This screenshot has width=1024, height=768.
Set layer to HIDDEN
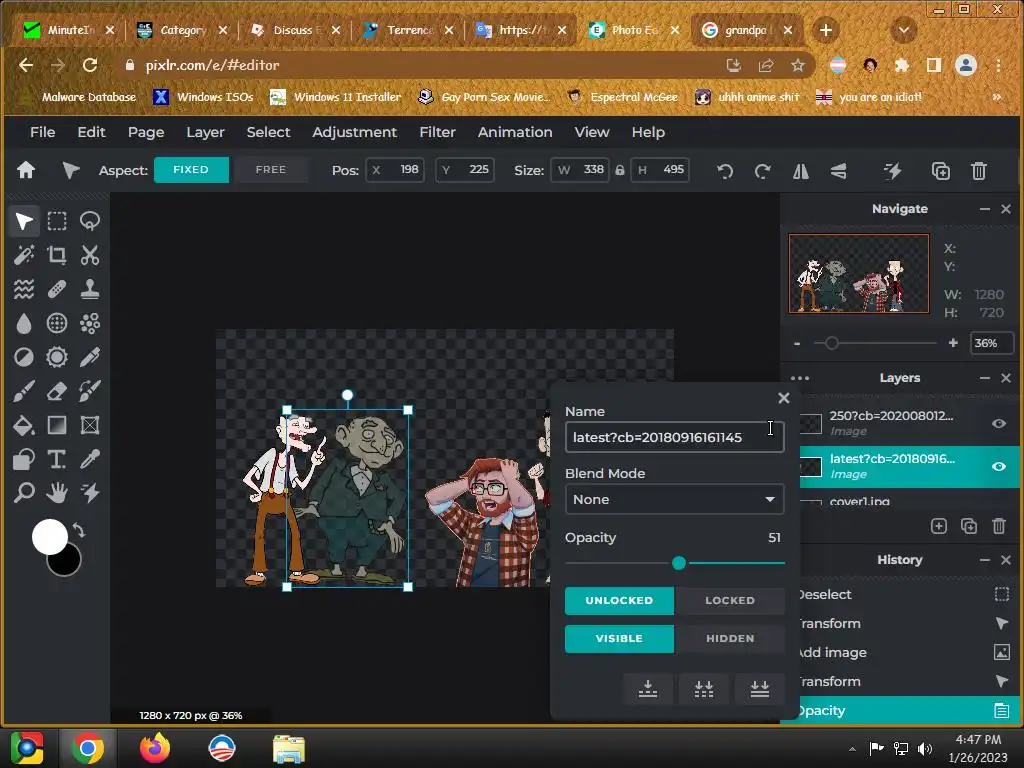point(729,639)
